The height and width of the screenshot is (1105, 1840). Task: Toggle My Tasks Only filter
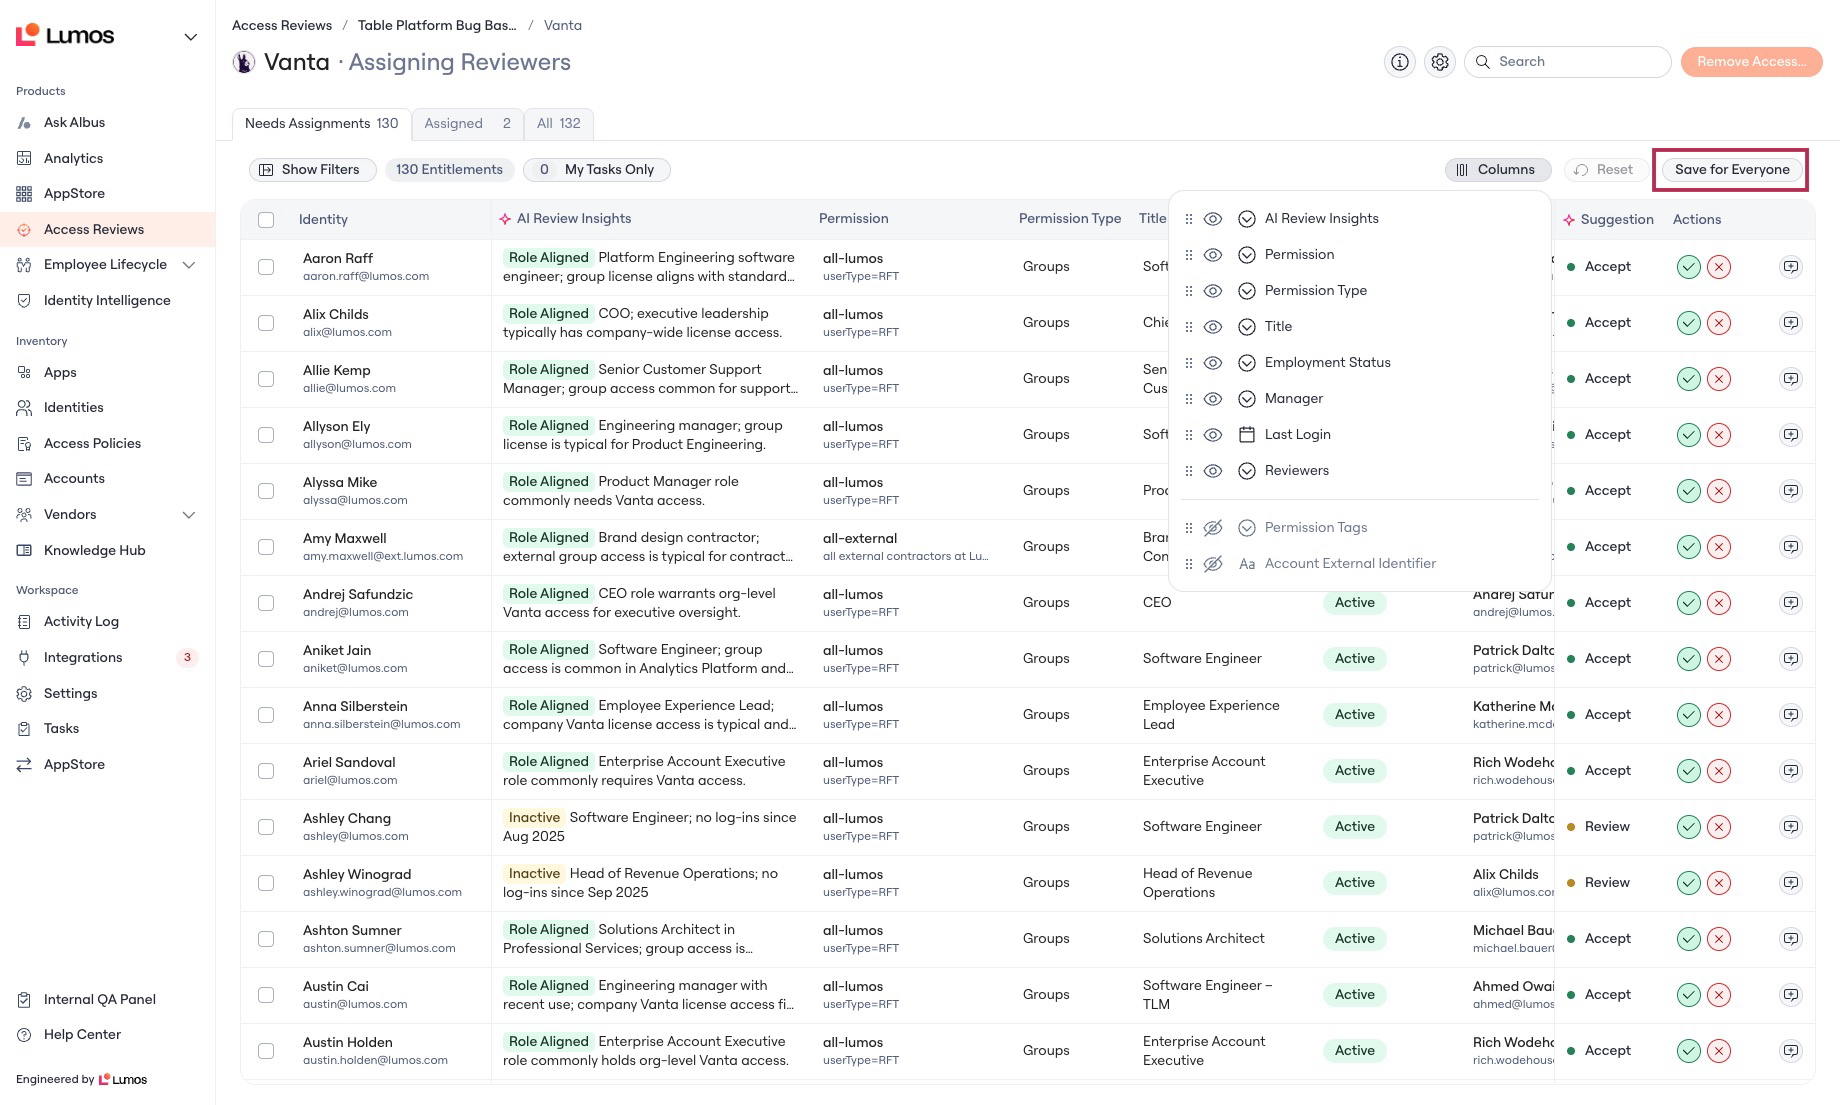[x=597, y=170]
